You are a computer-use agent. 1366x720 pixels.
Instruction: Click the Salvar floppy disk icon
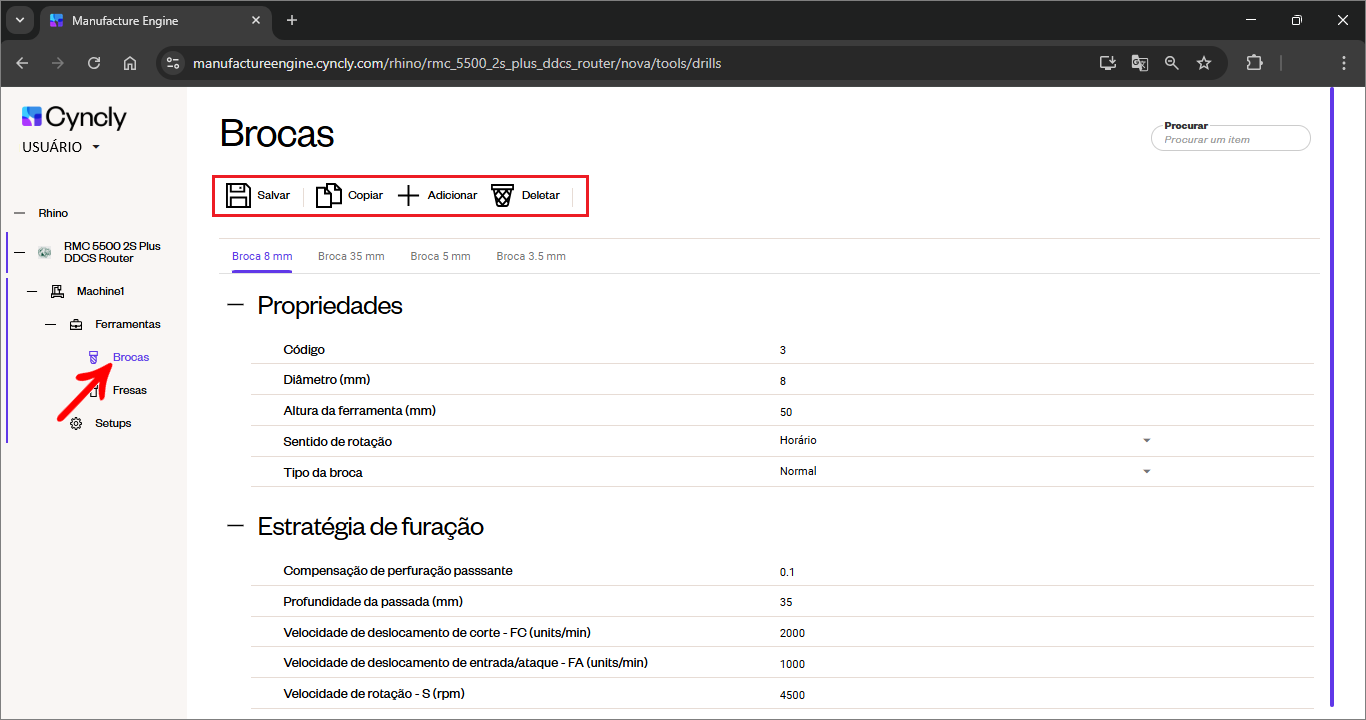[238, 195]
